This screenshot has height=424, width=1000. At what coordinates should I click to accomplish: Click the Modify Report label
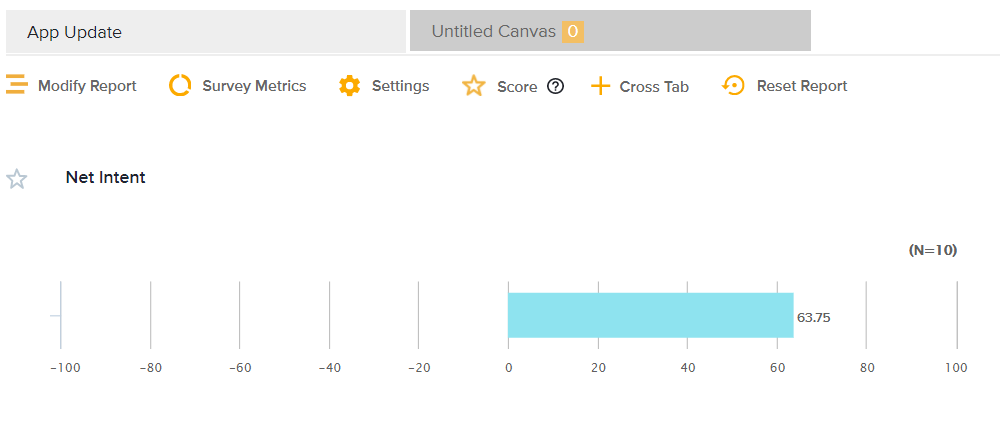(x=87, y=86)
